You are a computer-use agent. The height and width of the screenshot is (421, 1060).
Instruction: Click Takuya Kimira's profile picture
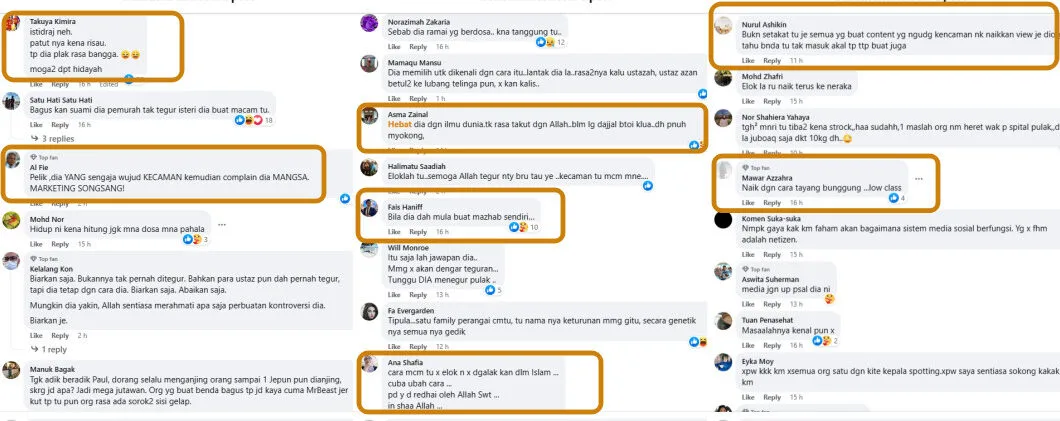click(x=13, y=25)
